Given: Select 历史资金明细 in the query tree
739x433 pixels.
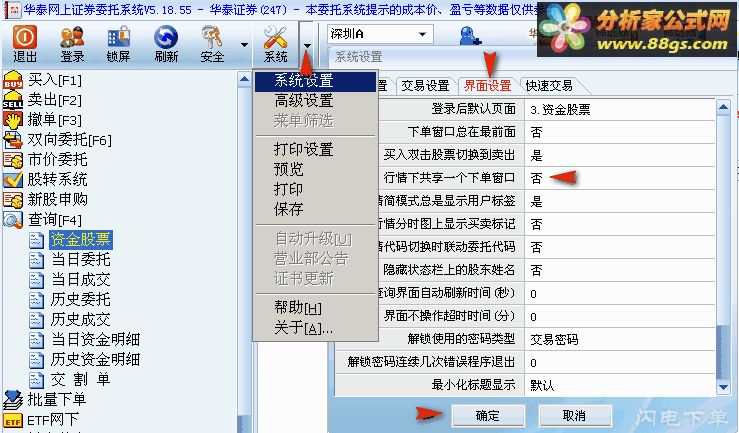Looking at the screenshot, I should coord(95,359).
